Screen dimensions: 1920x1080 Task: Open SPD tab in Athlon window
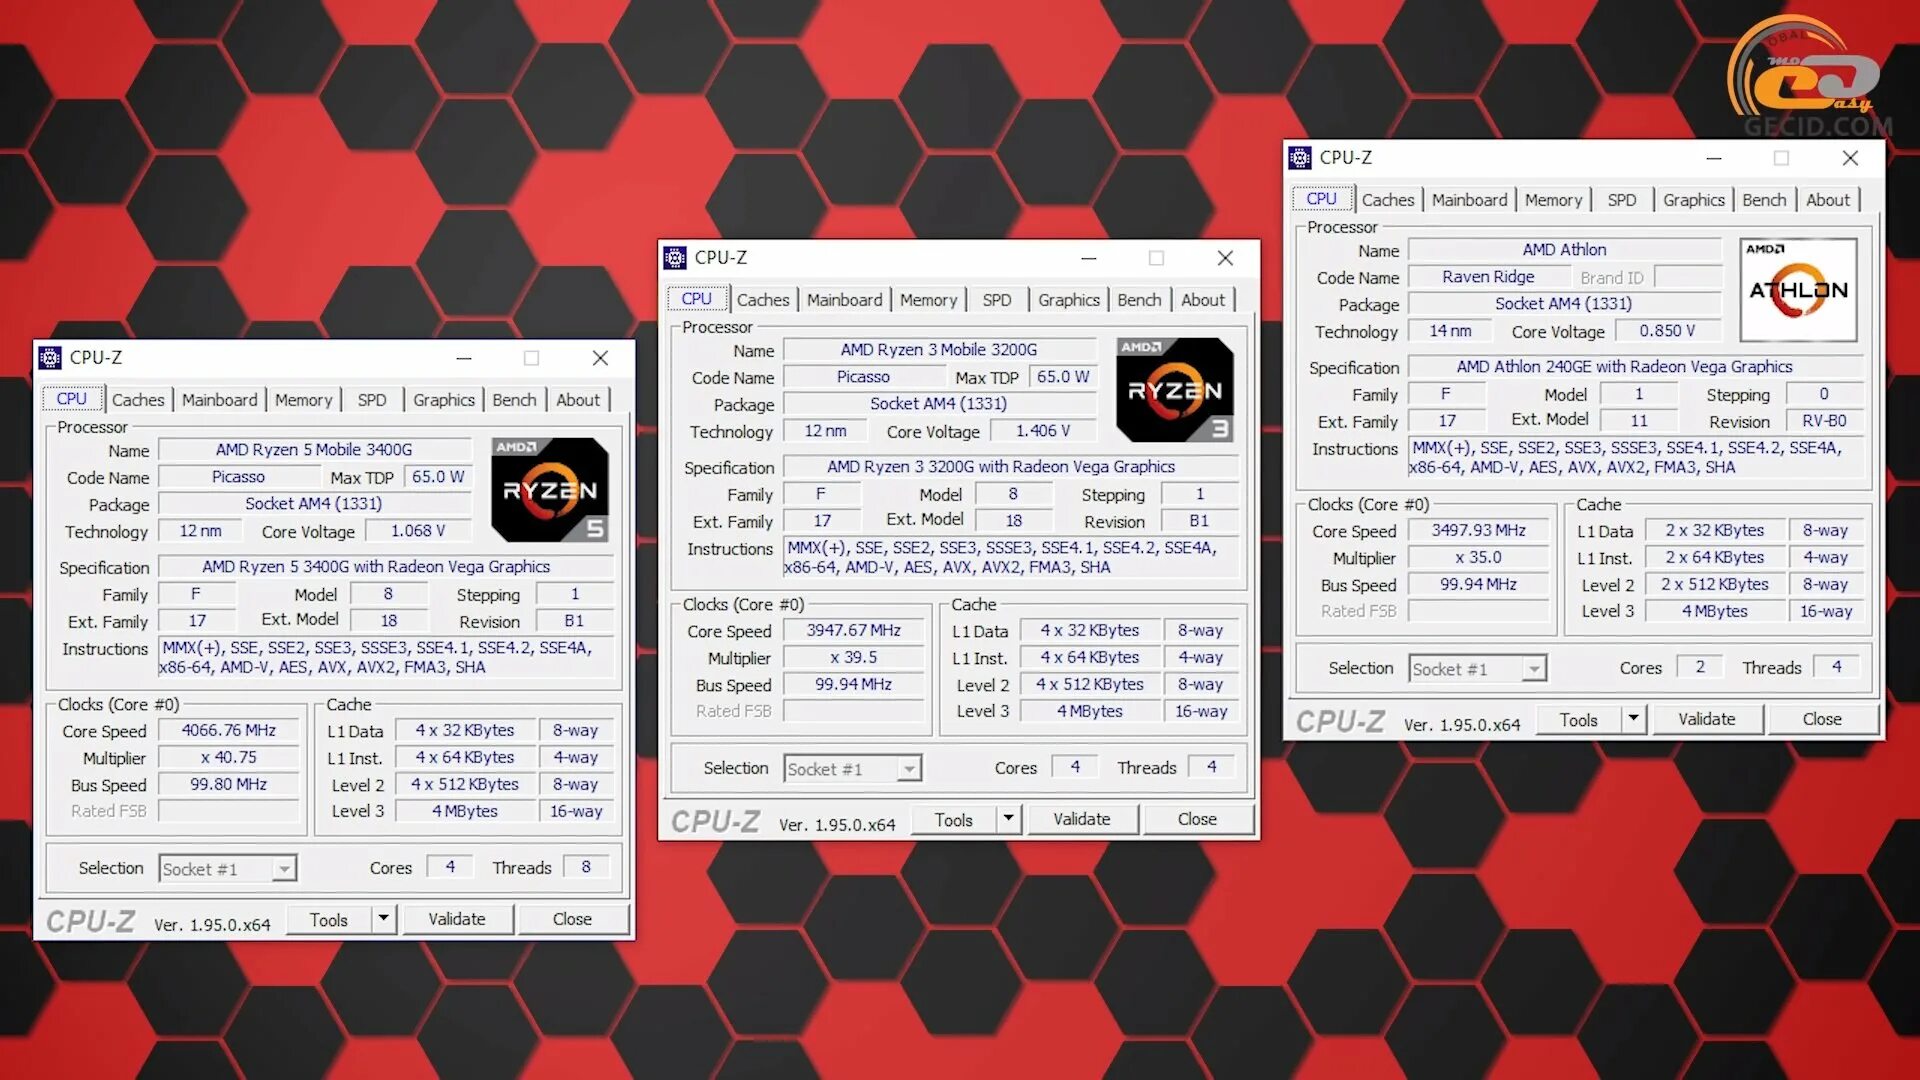point(1622,200)
